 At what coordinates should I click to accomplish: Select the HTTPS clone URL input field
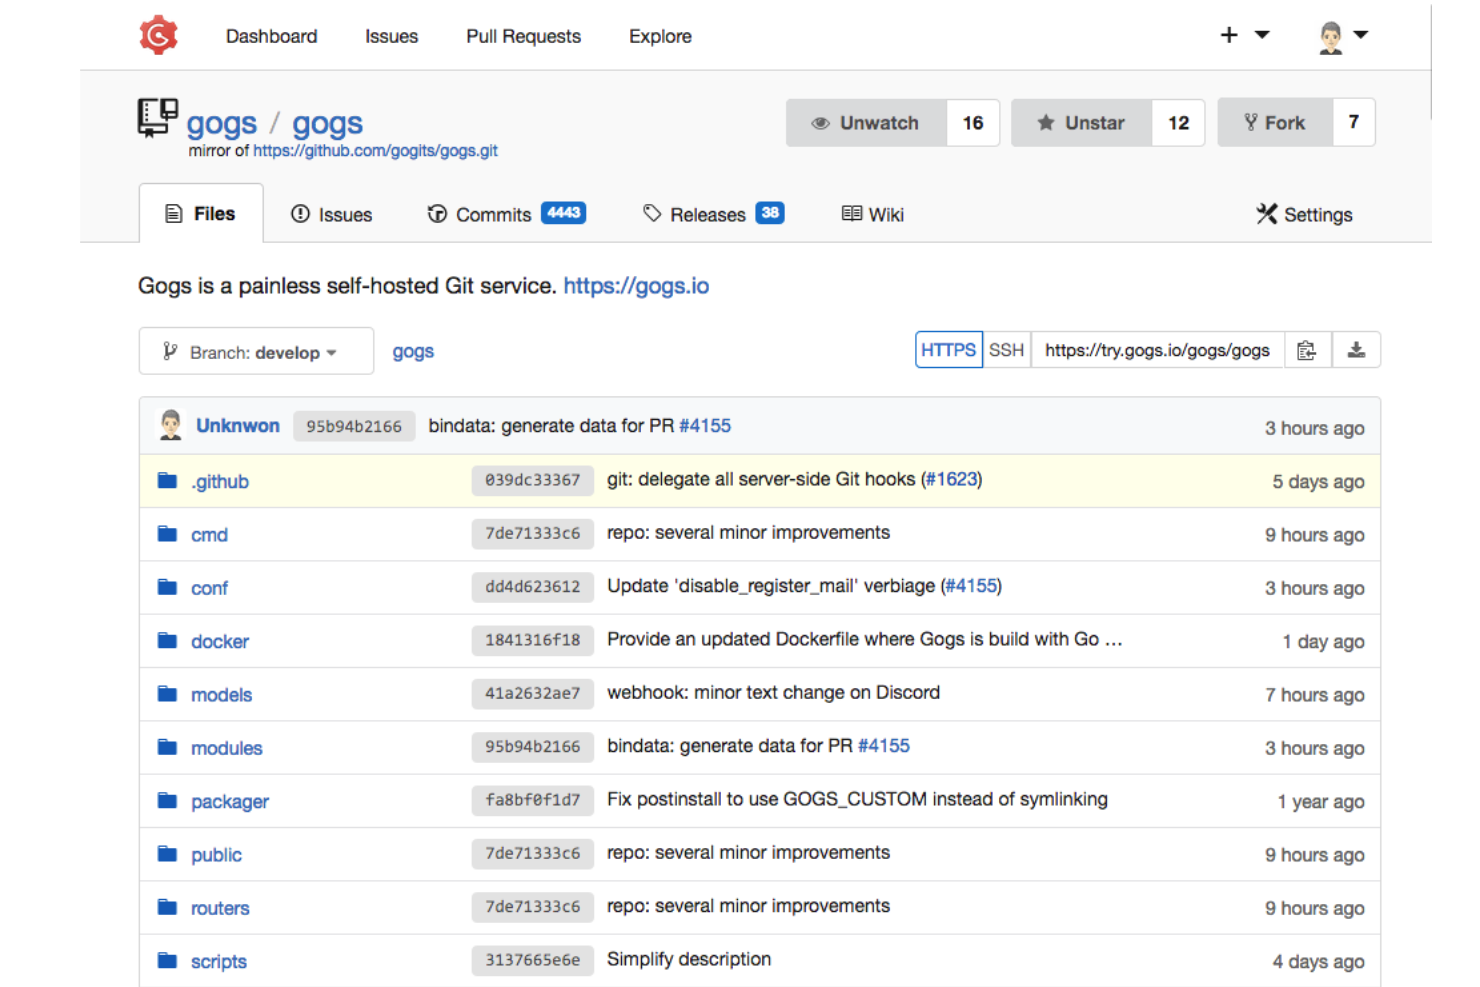[1155, 350]
